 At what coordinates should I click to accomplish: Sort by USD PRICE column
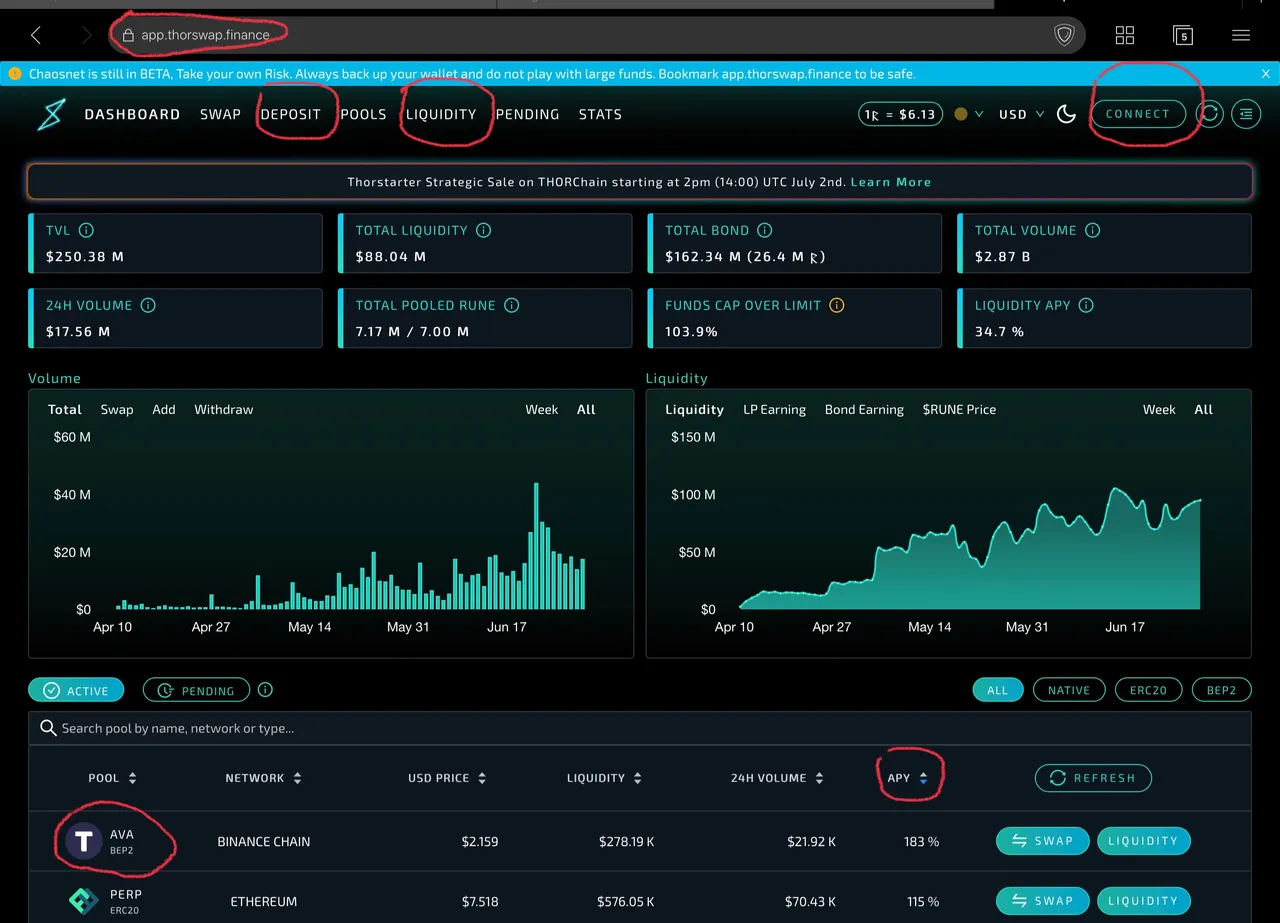(447, 778)
